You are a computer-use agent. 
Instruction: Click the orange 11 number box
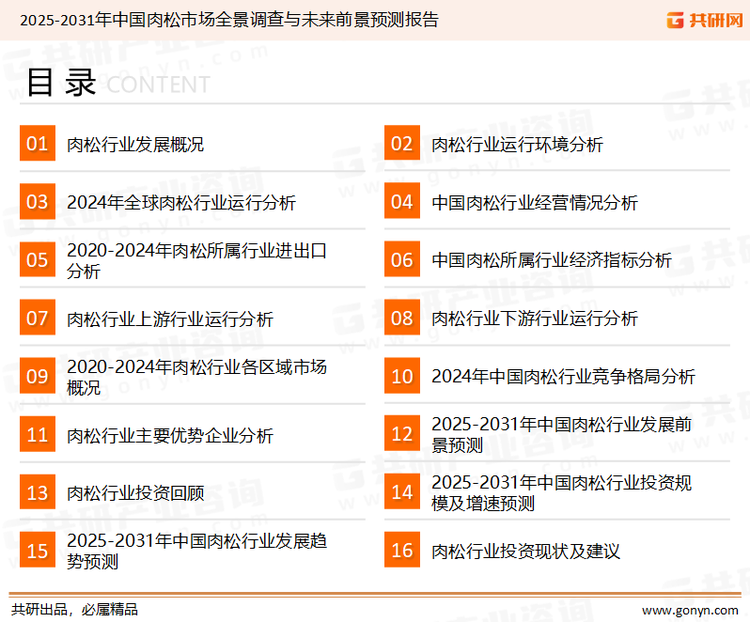(x=37, y=434)
